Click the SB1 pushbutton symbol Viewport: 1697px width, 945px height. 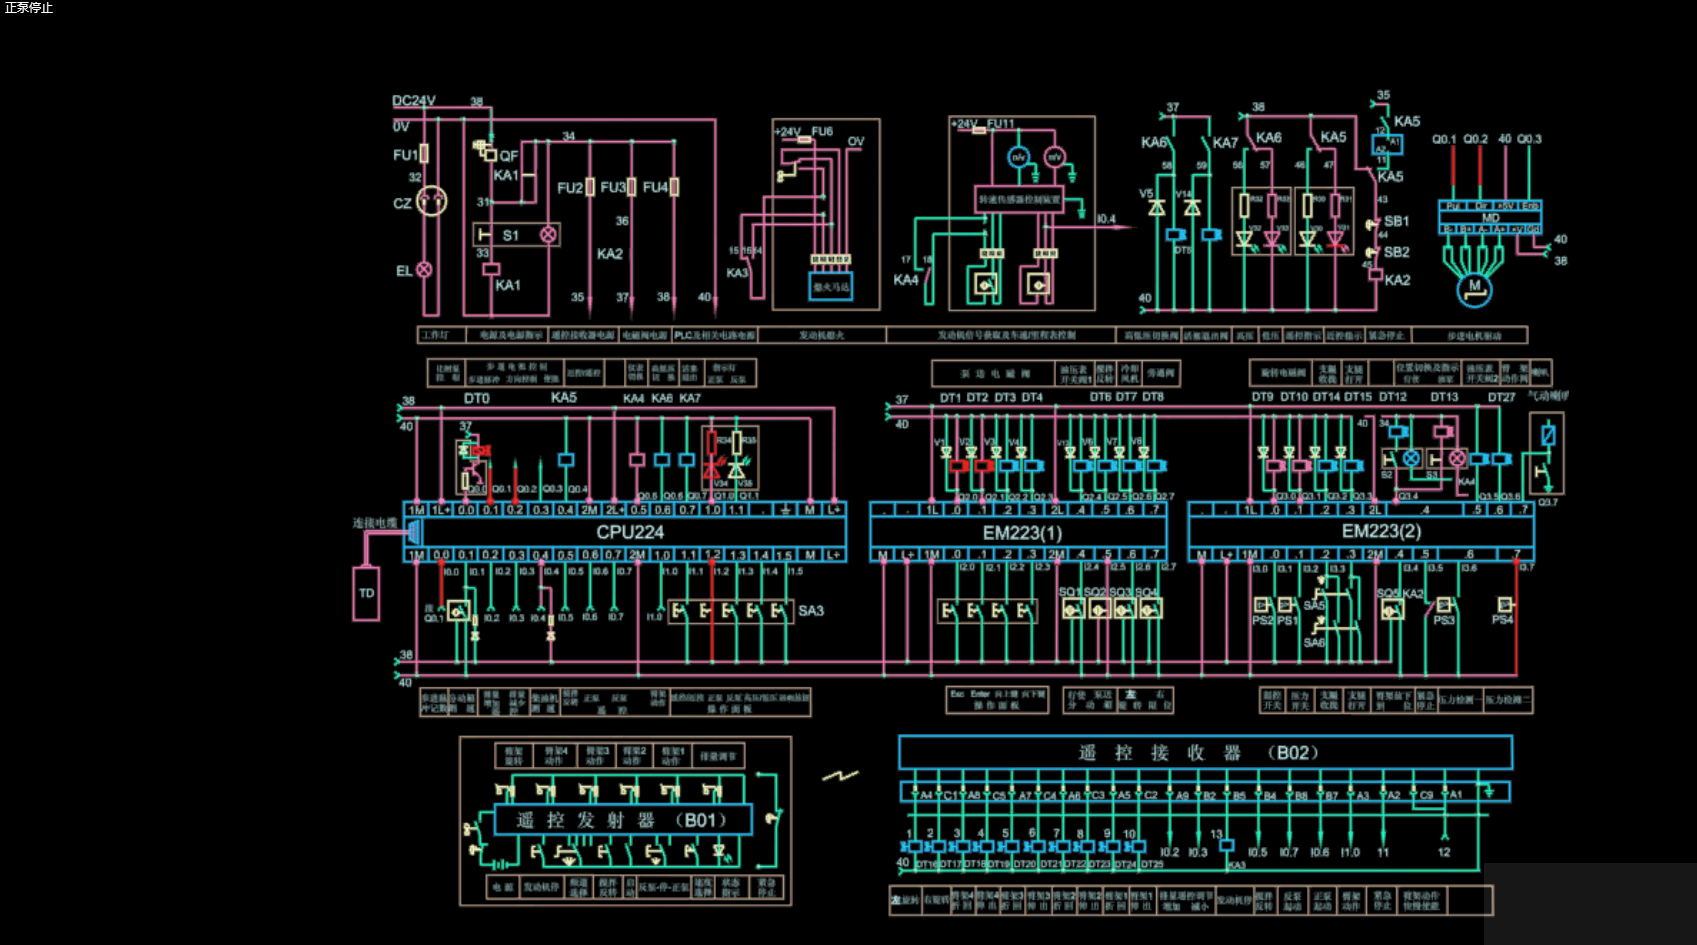coord(1374,222)
